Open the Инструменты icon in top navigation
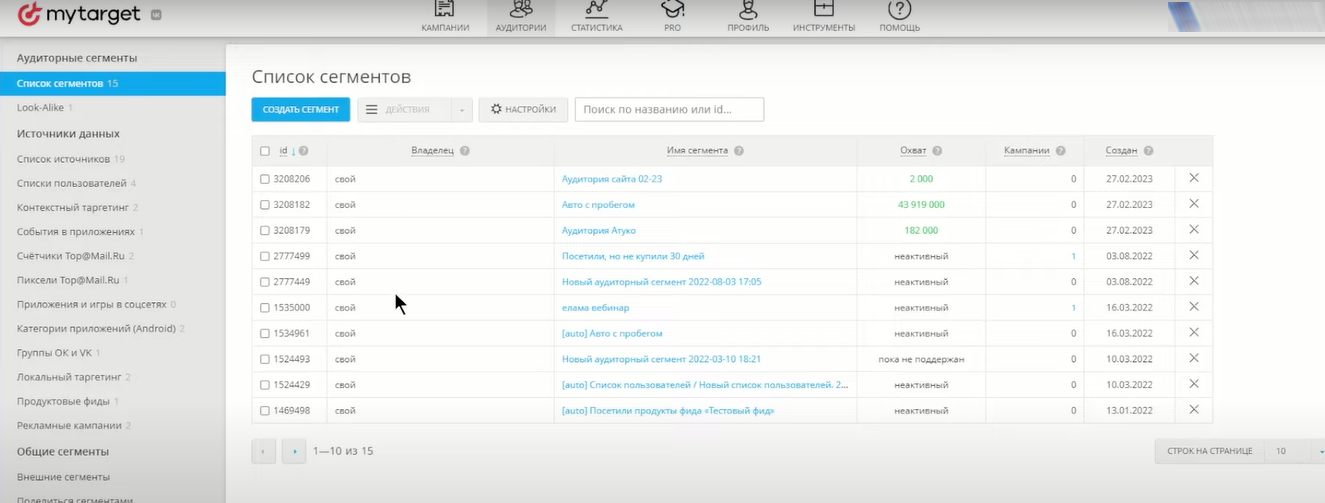Screen dimensions: 1325x503 click(824, 9)
